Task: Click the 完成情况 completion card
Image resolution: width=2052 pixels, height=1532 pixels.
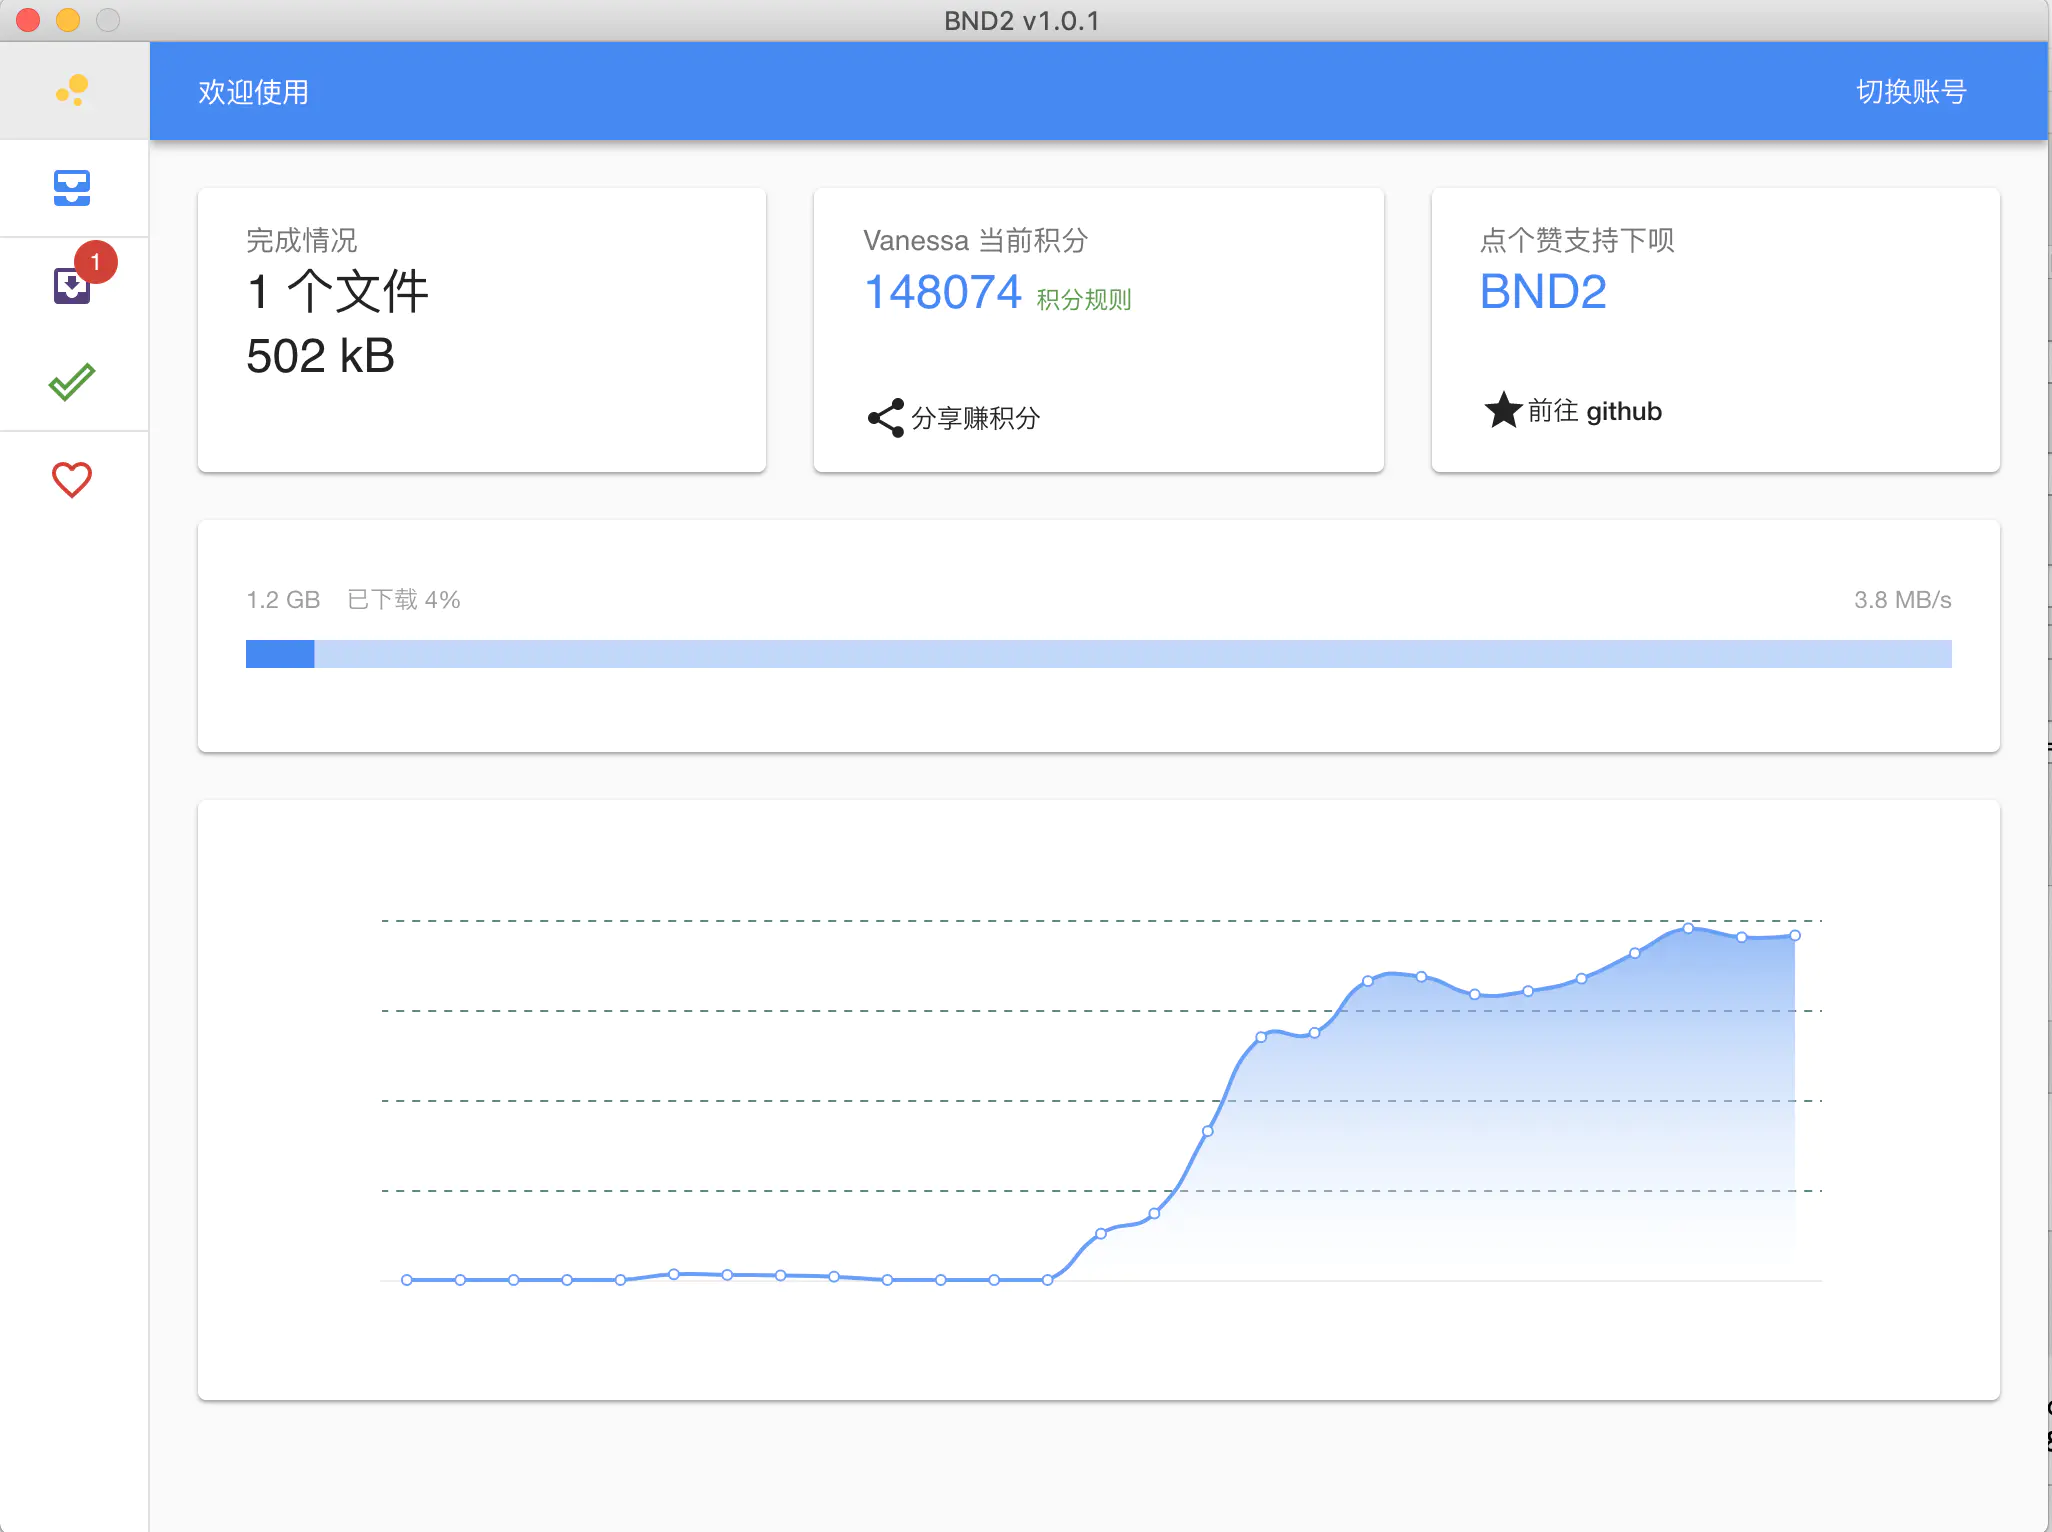Action: [x=481, y=330]
